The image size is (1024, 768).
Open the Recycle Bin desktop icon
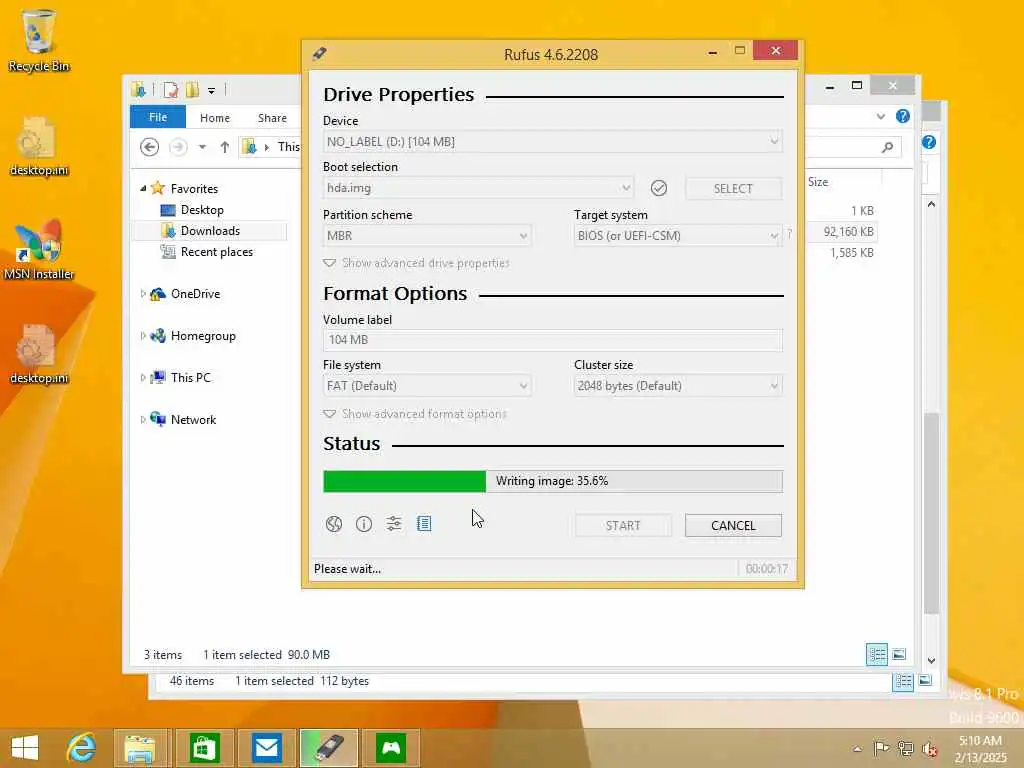pyautogui.click(x=39, y=40)
